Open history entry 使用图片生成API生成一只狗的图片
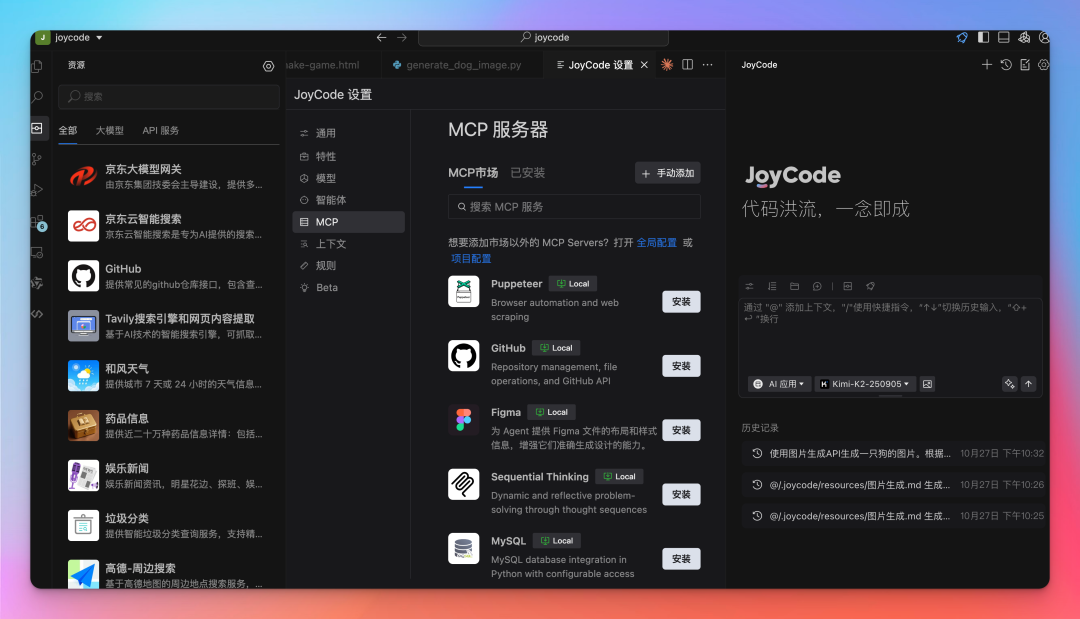The width and height of the screenshot is (1080, 619). coord(894,454)
